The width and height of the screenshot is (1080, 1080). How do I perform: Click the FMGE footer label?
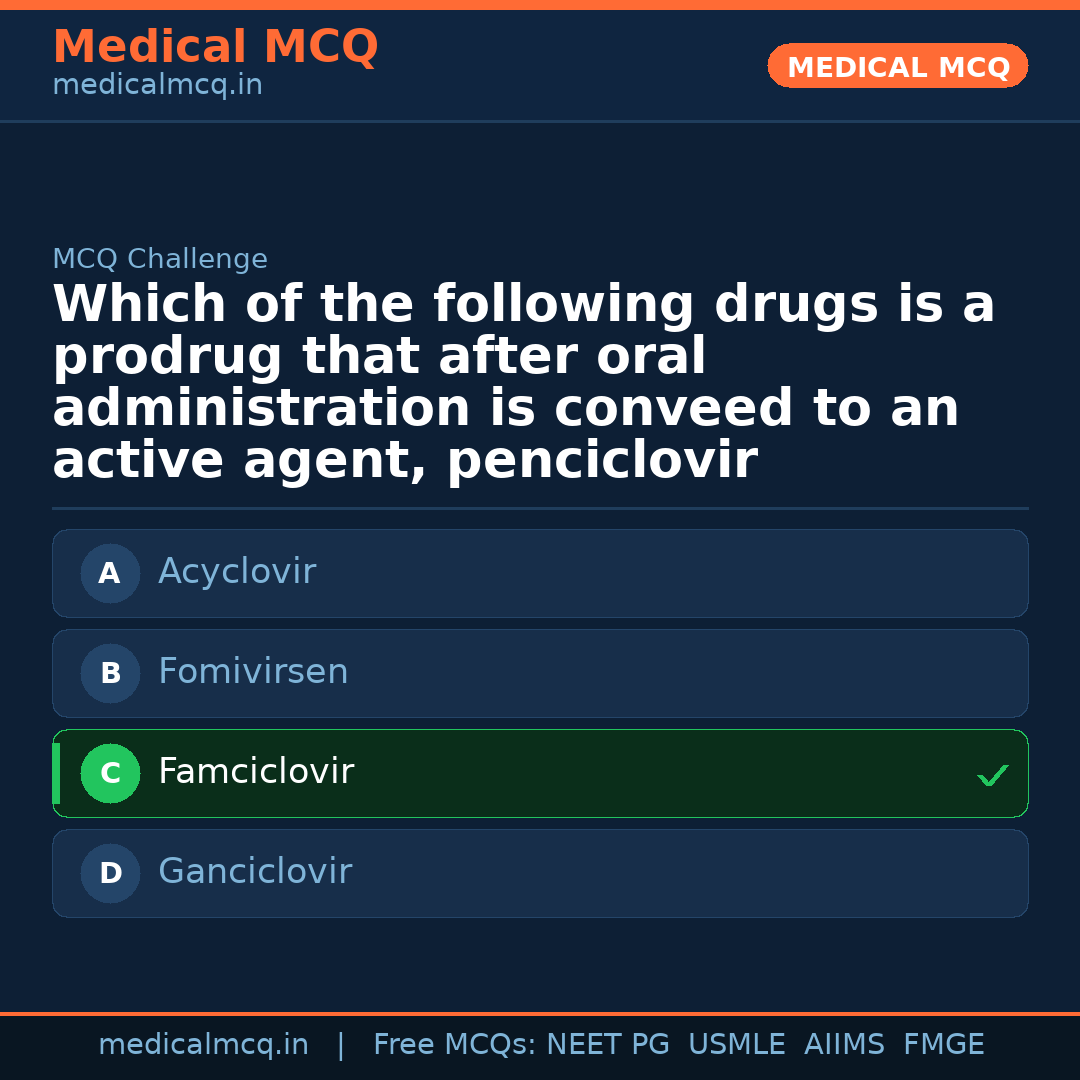[x=943, y=1045]
